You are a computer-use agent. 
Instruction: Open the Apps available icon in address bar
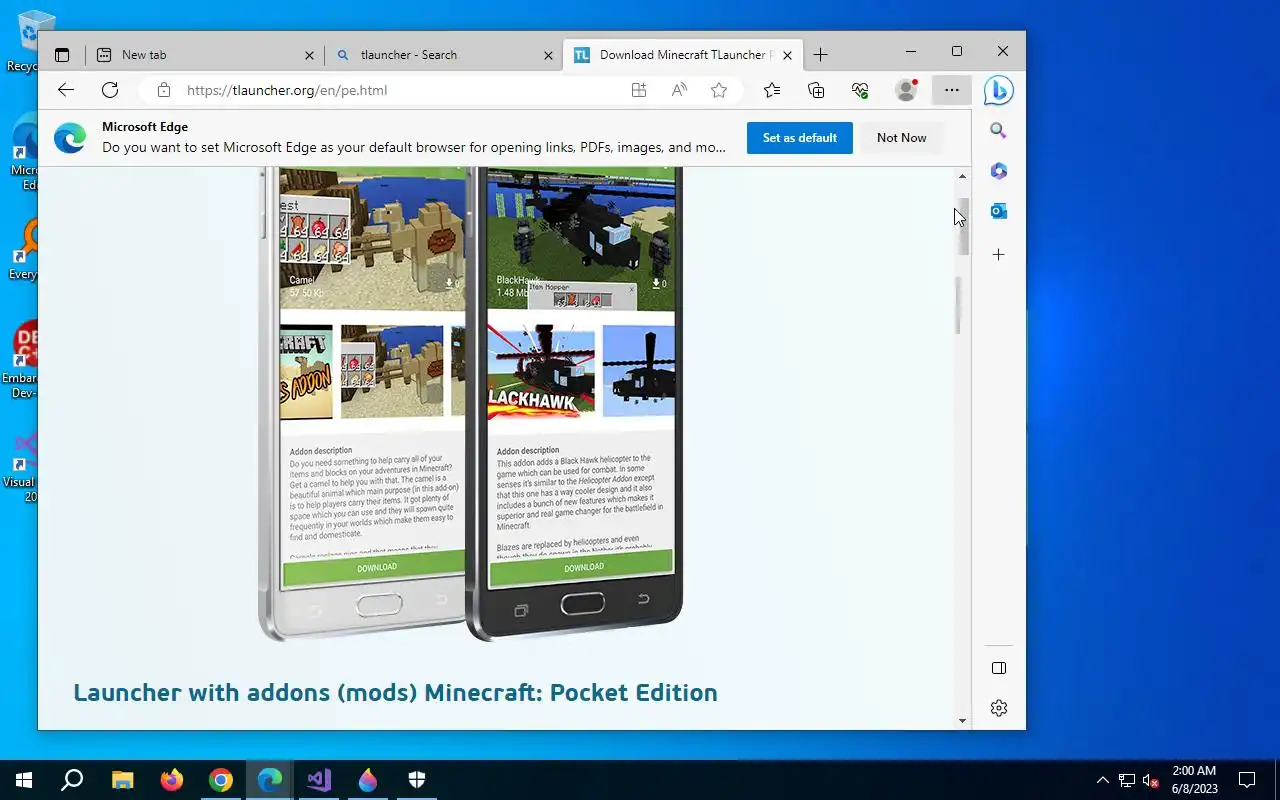tap(639, 90)
